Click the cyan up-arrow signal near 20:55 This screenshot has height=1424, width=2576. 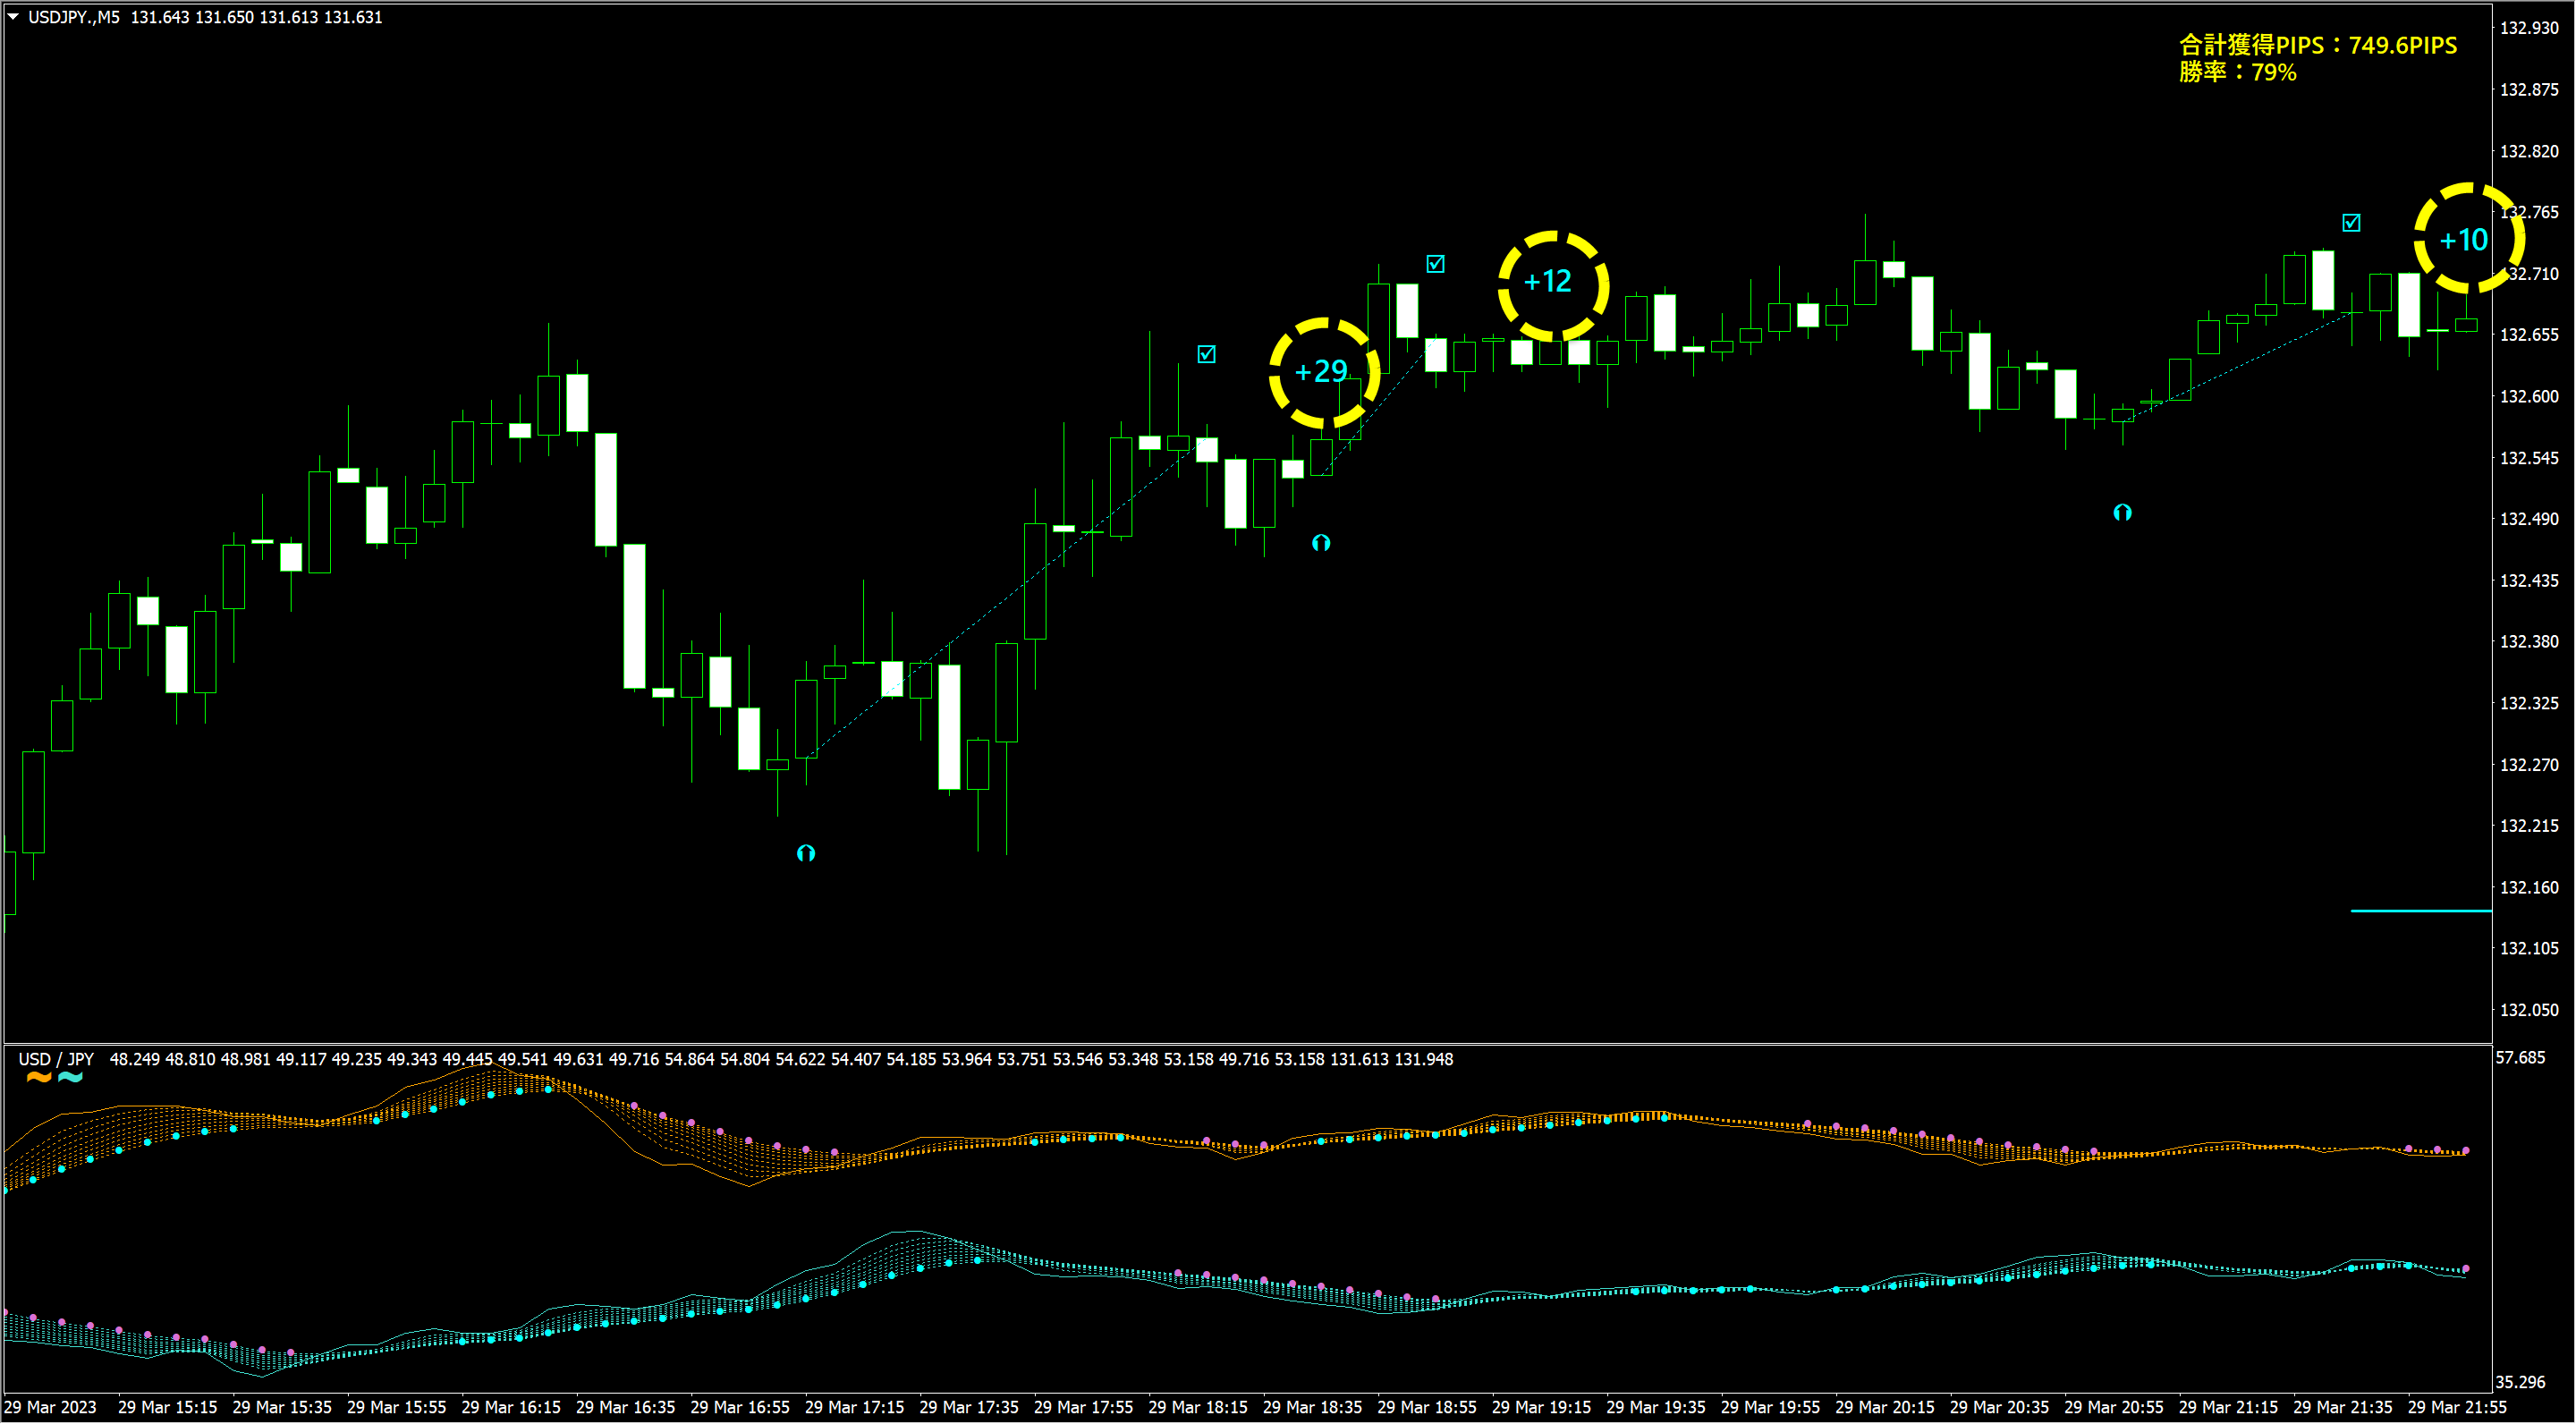(x=2122, y=513)
